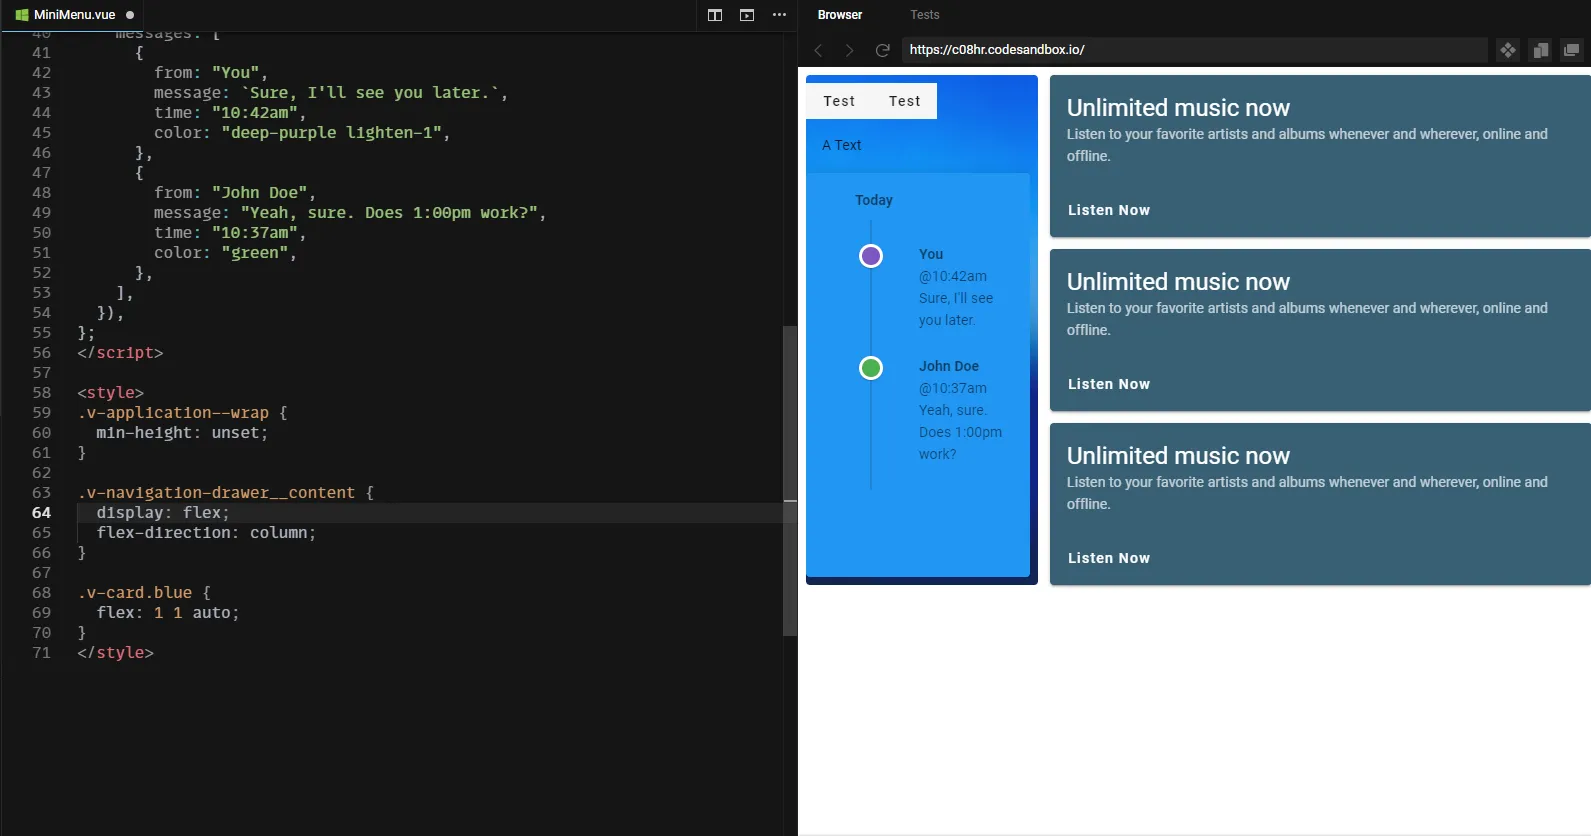Click Listen Now on the first music card
The width and height of the screenshot is (1591, 836).
[x=1108, y=210]
